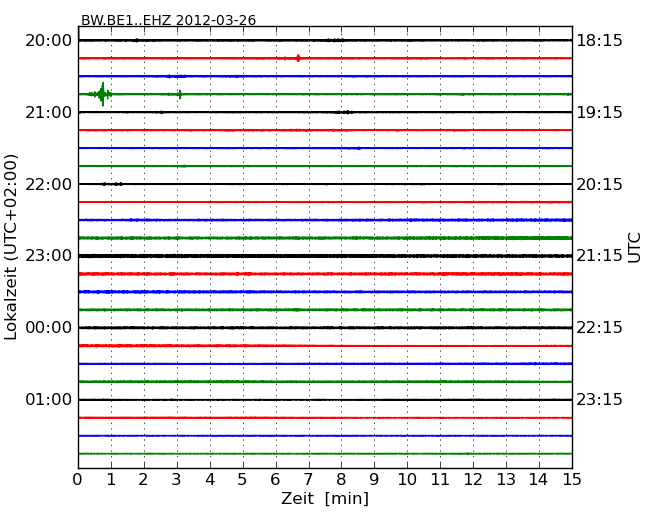Image resolution: width=650 pixels, height=520 pixels.
Task: Click the 01:00 local time label
Action: tap(49, 399)
